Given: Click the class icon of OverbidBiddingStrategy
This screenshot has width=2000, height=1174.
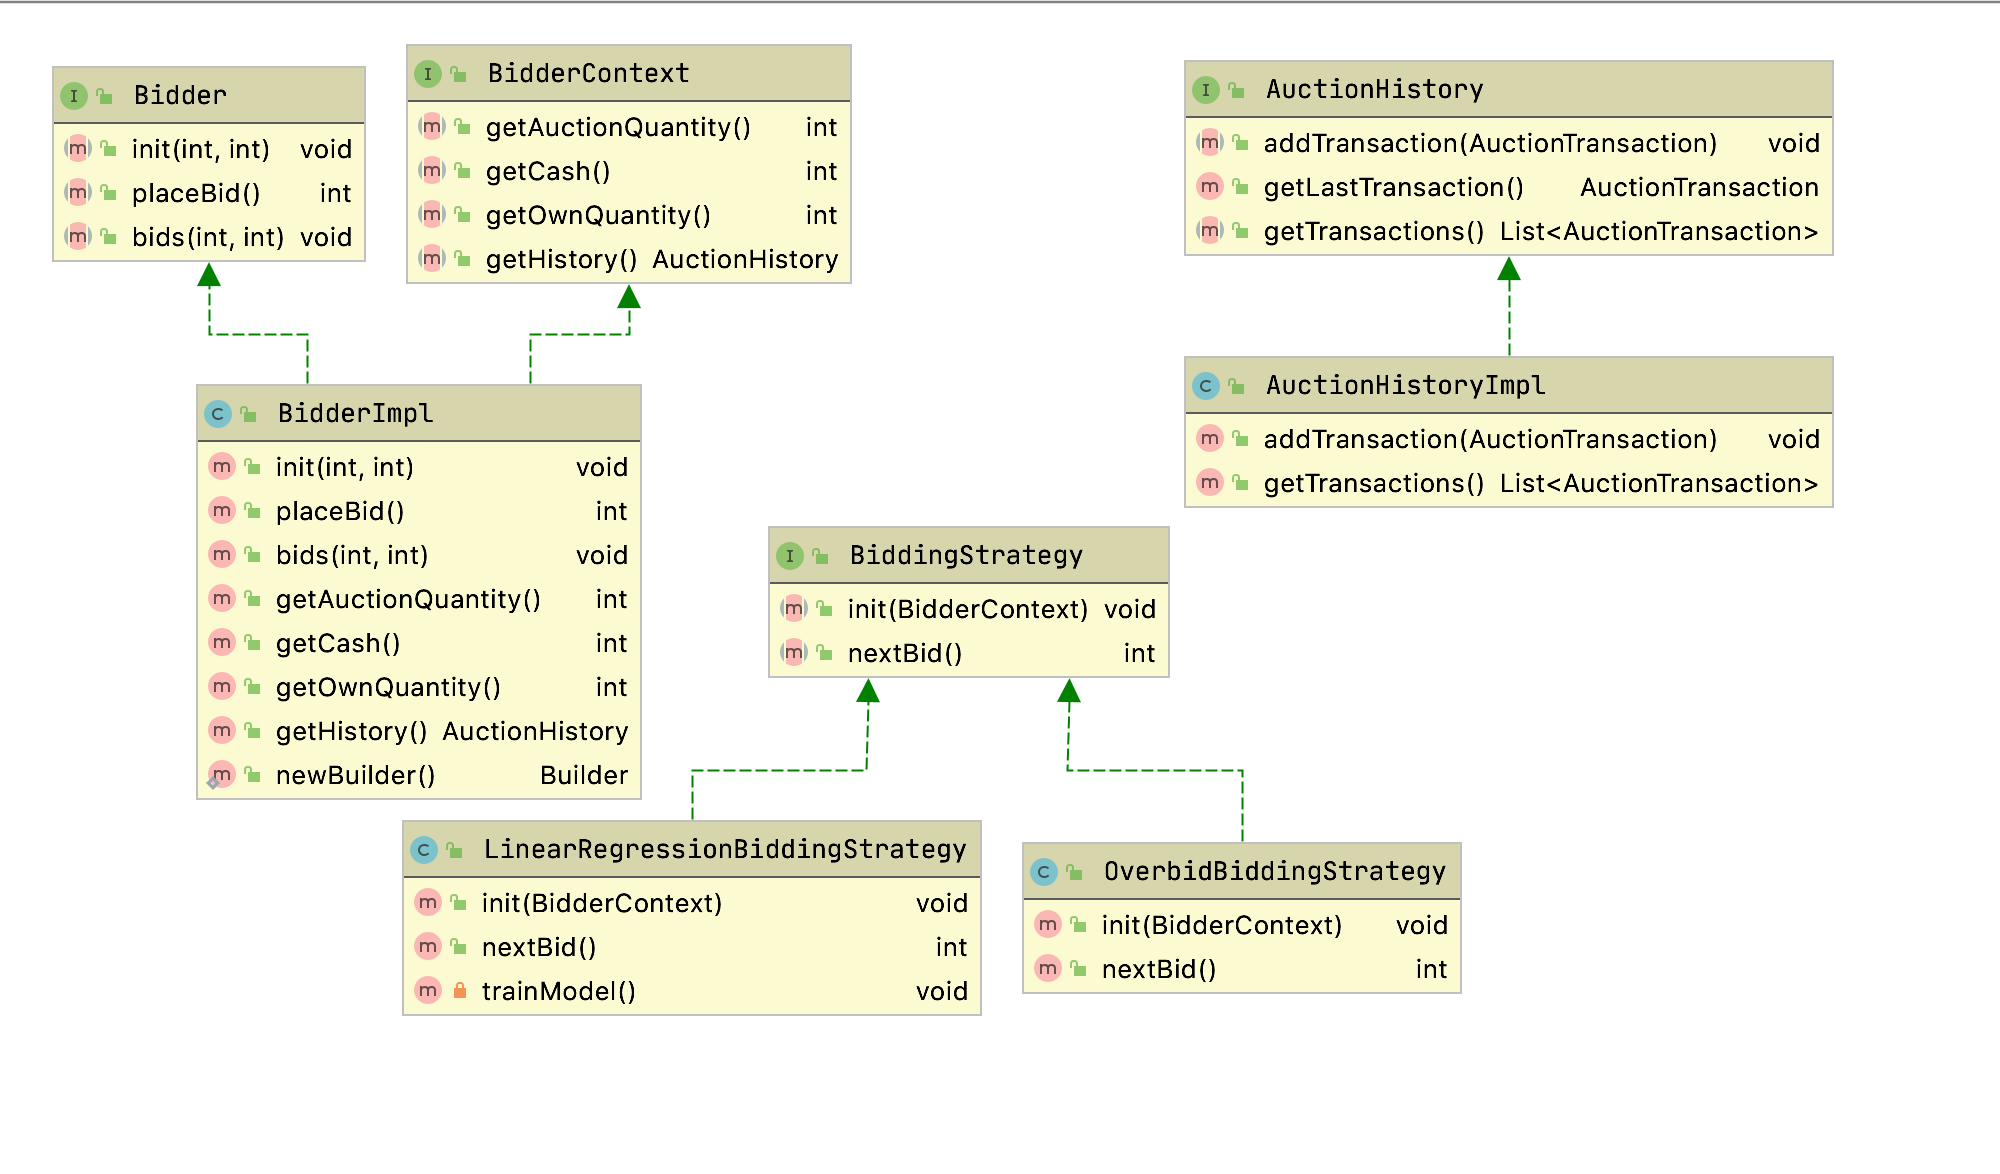Looking at the screenshot, I should point(1043,872).
